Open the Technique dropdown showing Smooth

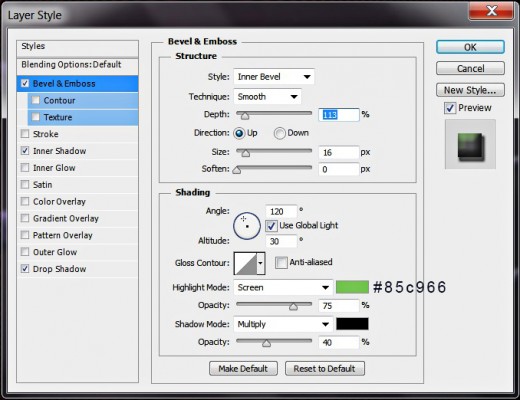coord(267,97)
